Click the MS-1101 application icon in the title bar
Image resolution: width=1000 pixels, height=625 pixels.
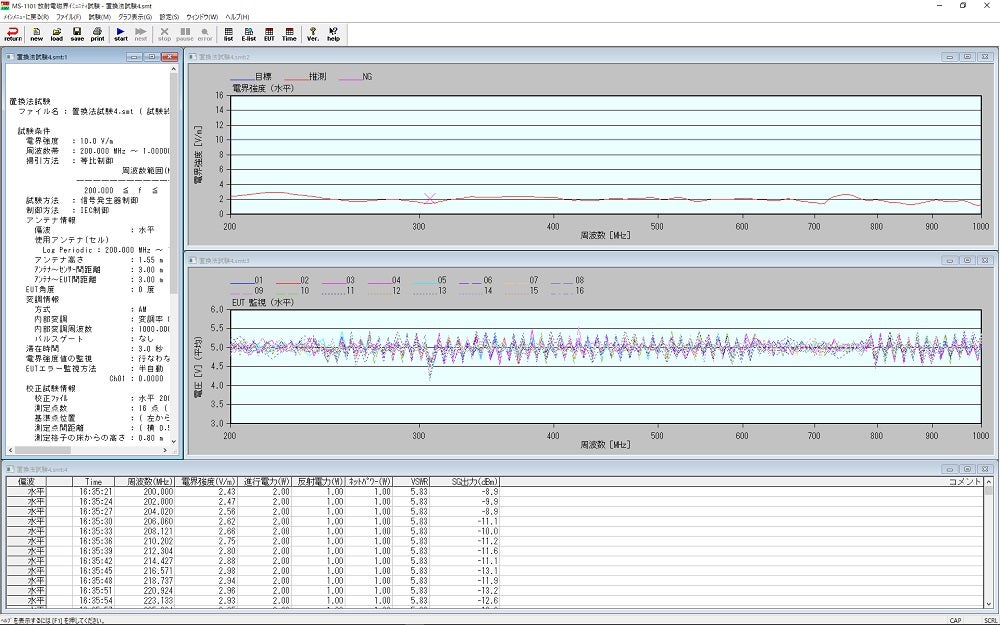pos(5,5)
